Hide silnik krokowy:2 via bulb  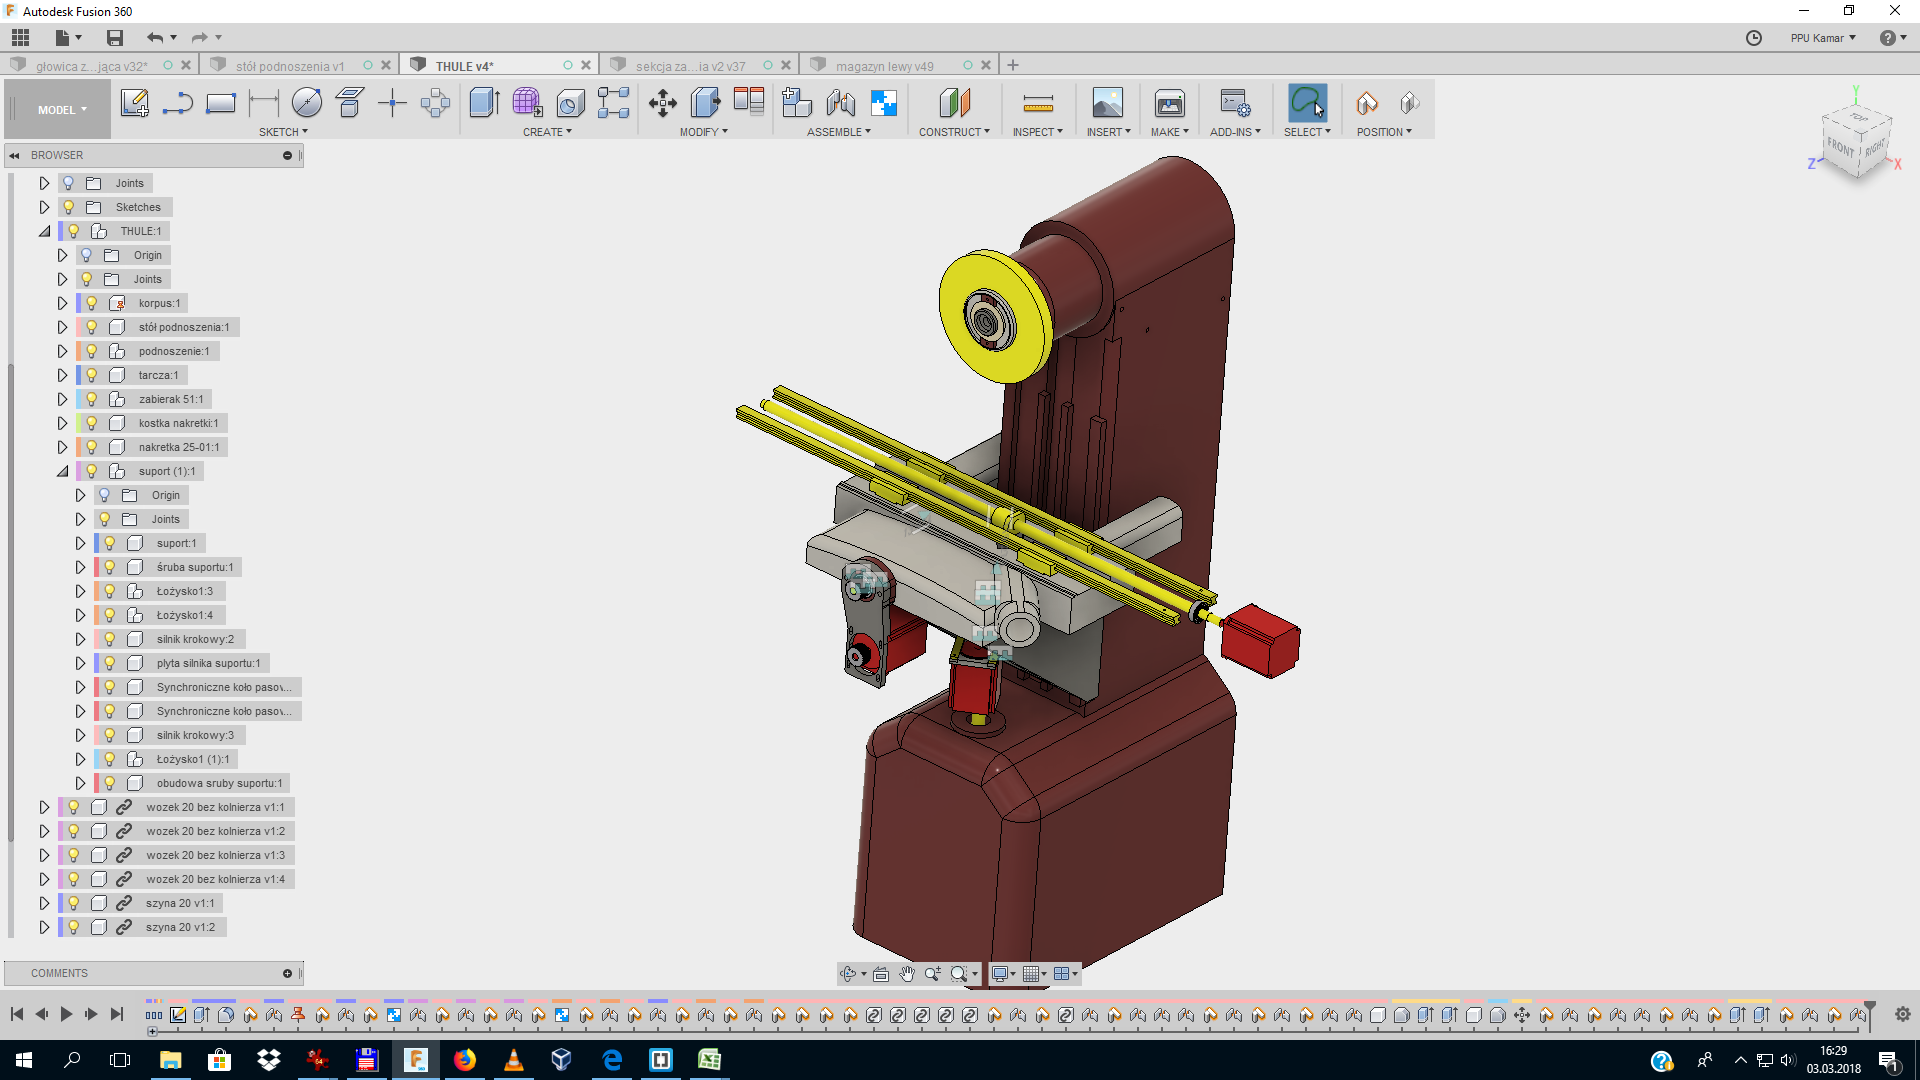(x=109, y=639)
